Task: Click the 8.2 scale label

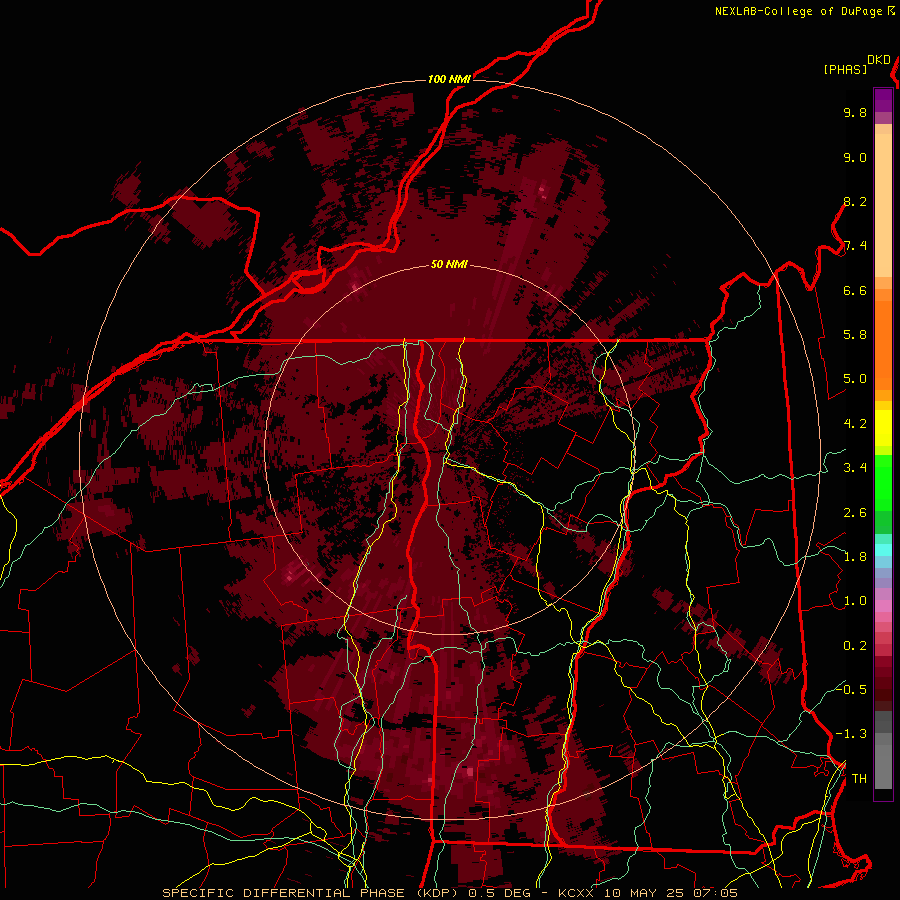Action: pyautogui.click(x=855, y=201)
